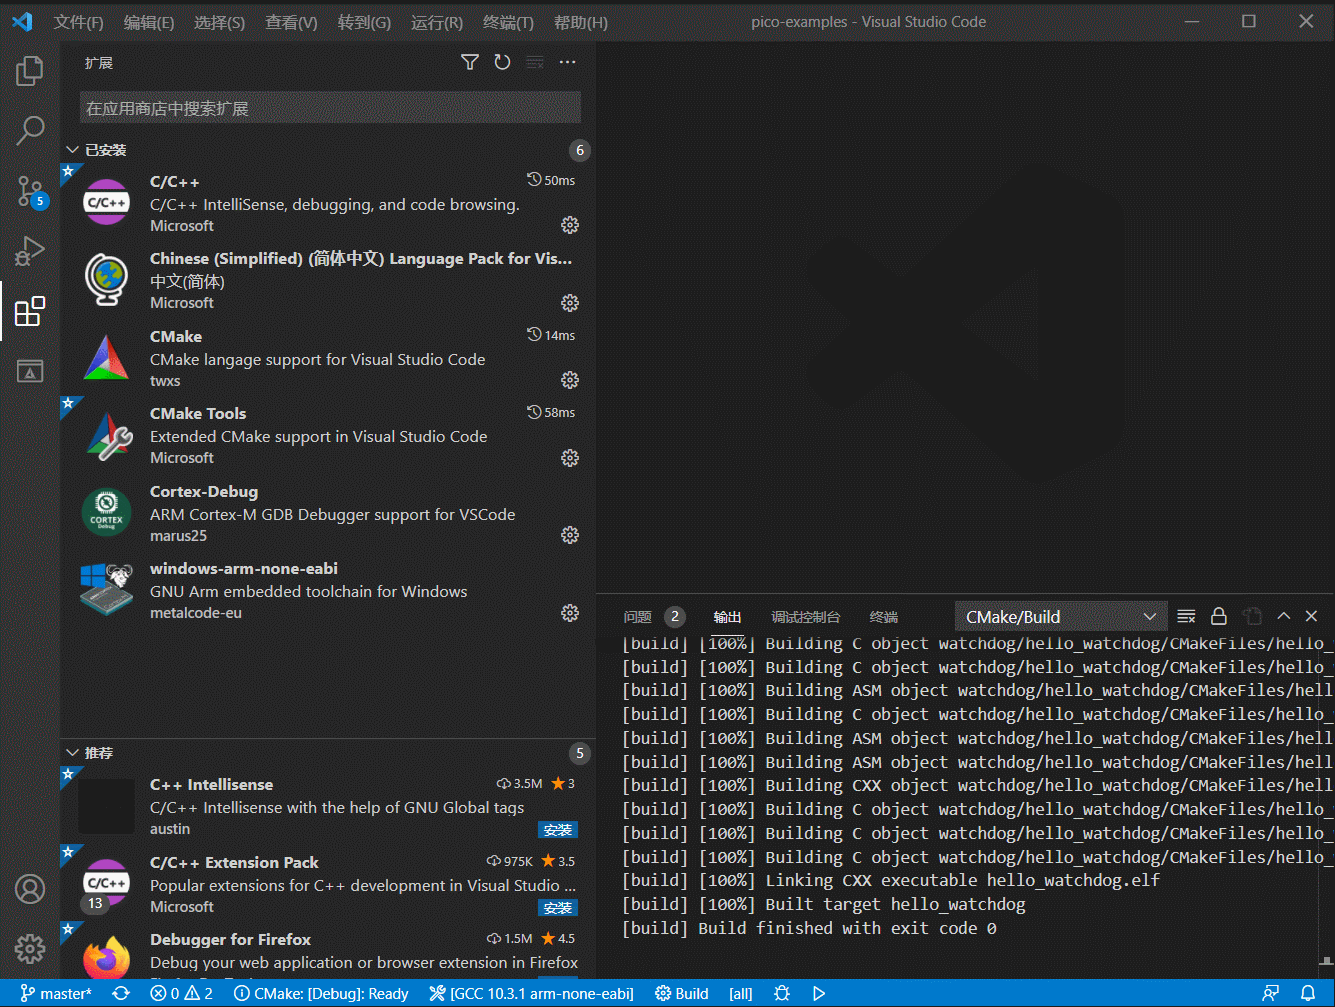The width and height of the screenshot is (1335, 1007).
Task: Open errors and warnings count in status bar
Action: 182,993
